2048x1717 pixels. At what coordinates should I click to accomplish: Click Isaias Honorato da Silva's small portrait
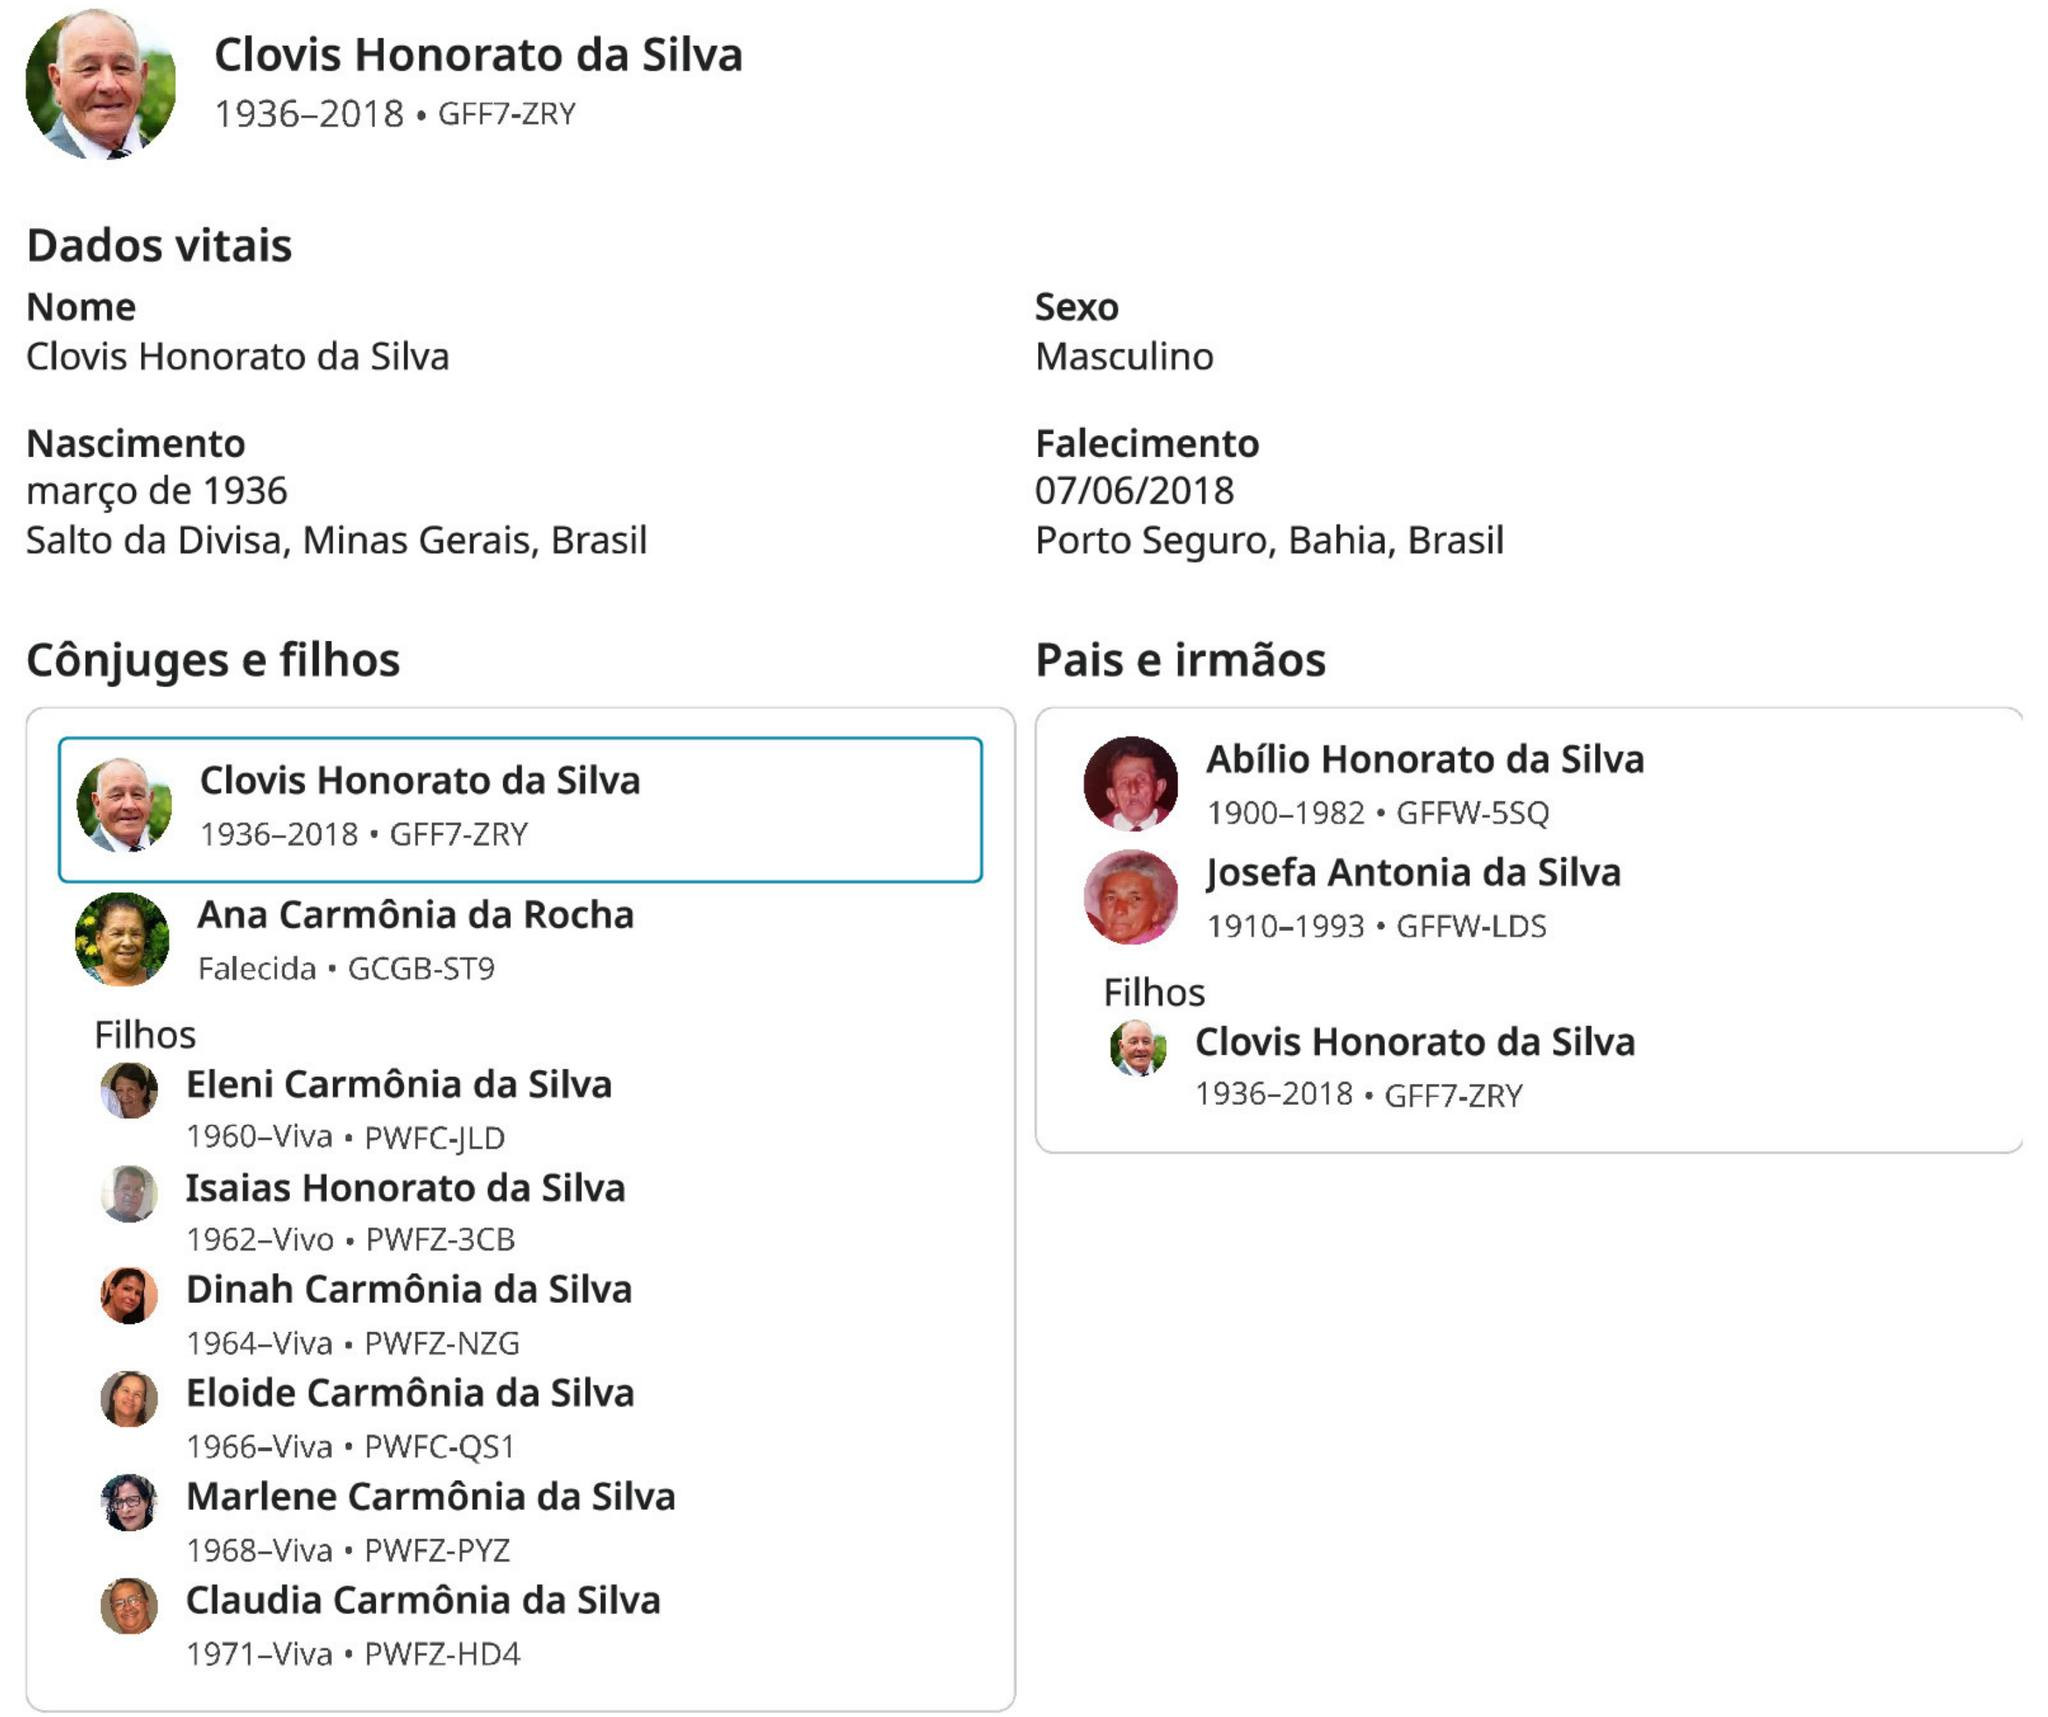(129, 1193)
